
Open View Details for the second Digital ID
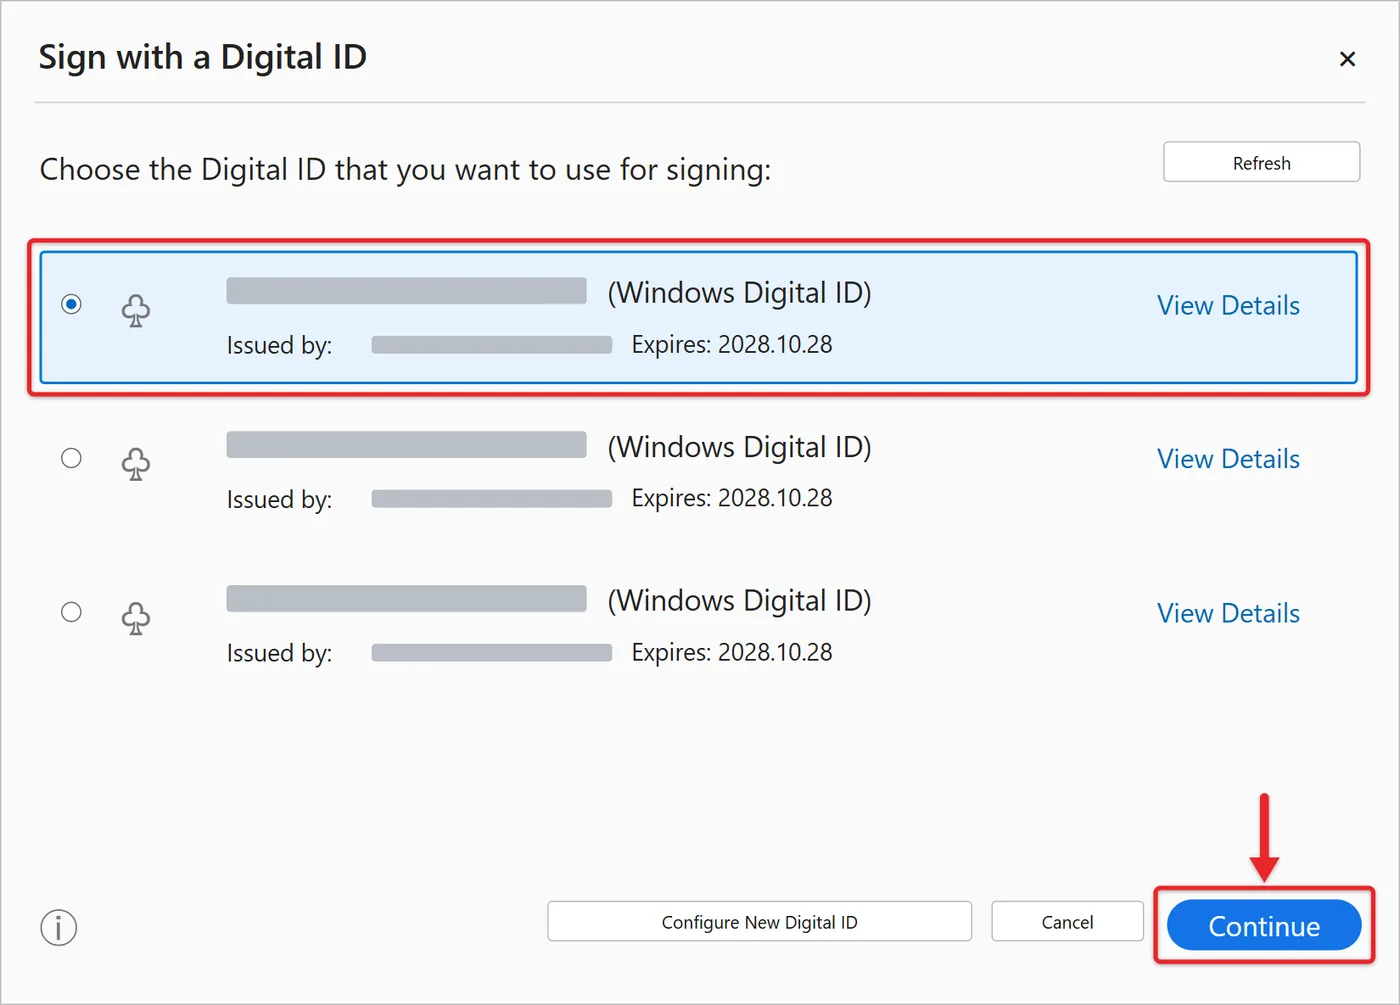tap(1228, 459)
